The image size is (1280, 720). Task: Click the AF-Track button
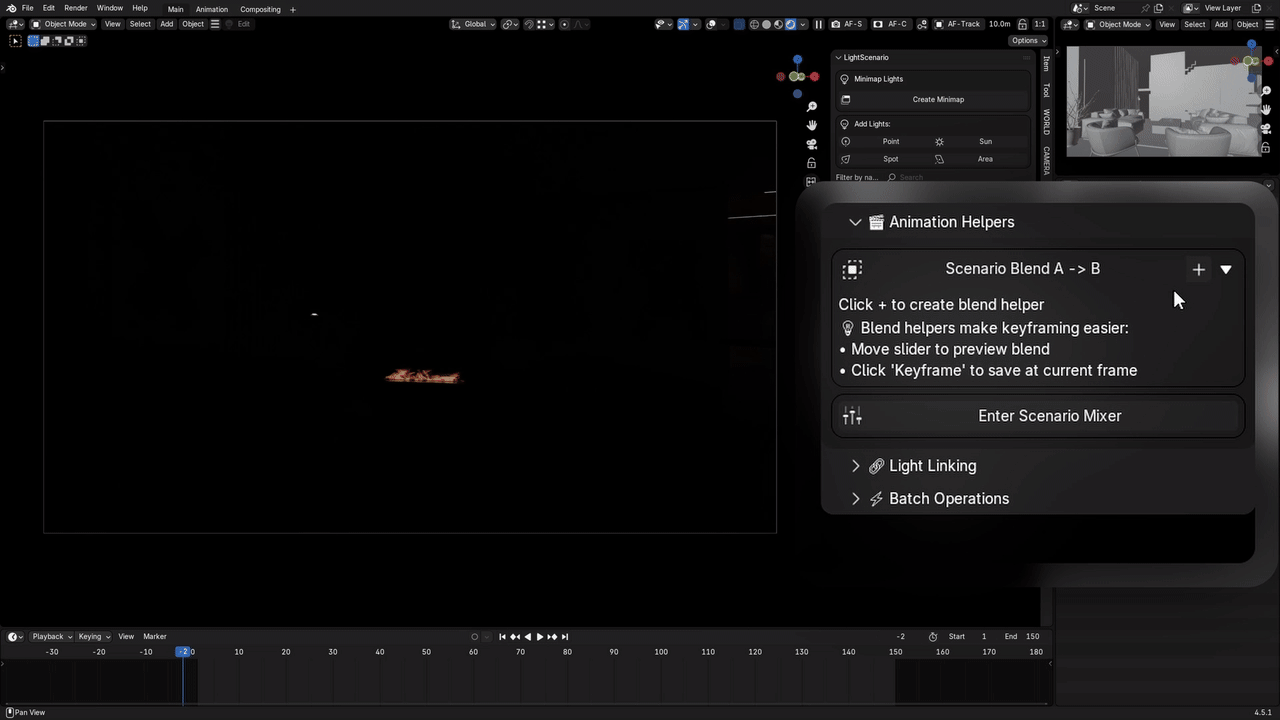coord(958,24)
